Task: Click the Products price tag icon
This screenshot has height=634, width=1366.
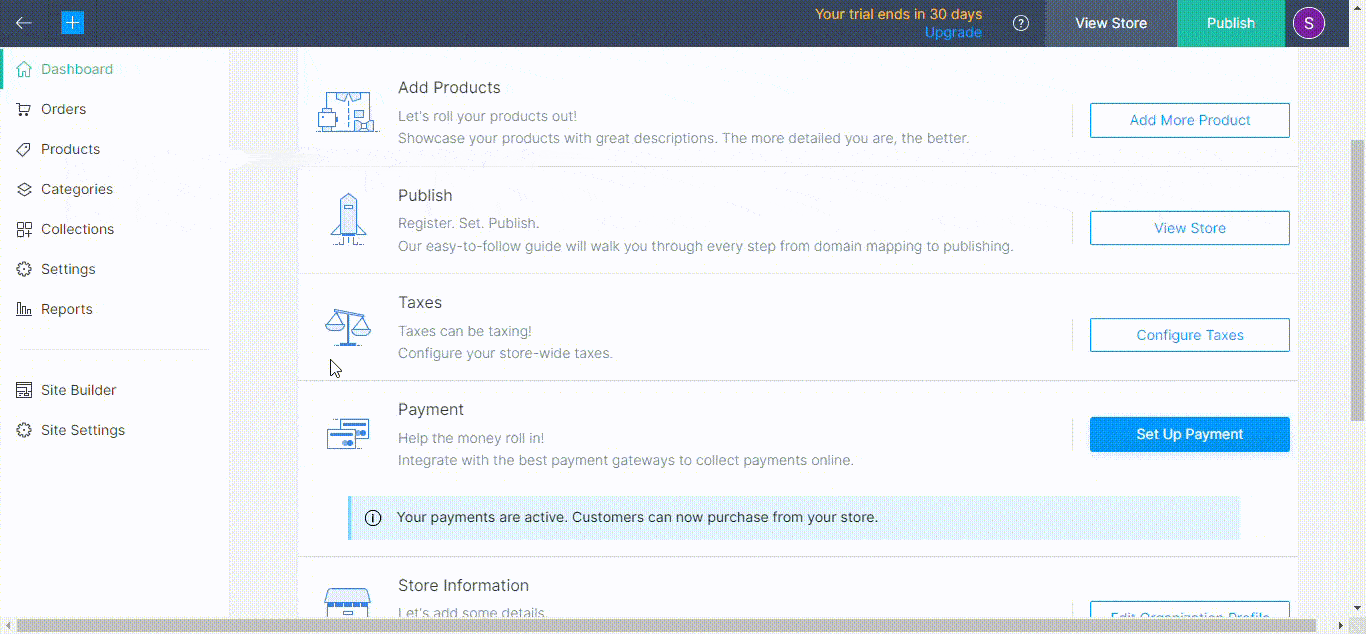Action: pos(24,149)
